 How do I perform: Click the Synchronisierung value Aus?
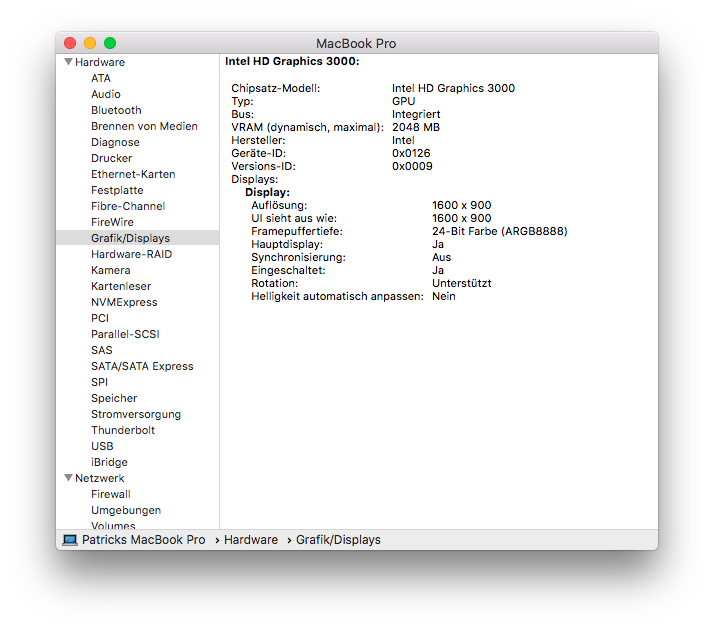coord(441,257)
